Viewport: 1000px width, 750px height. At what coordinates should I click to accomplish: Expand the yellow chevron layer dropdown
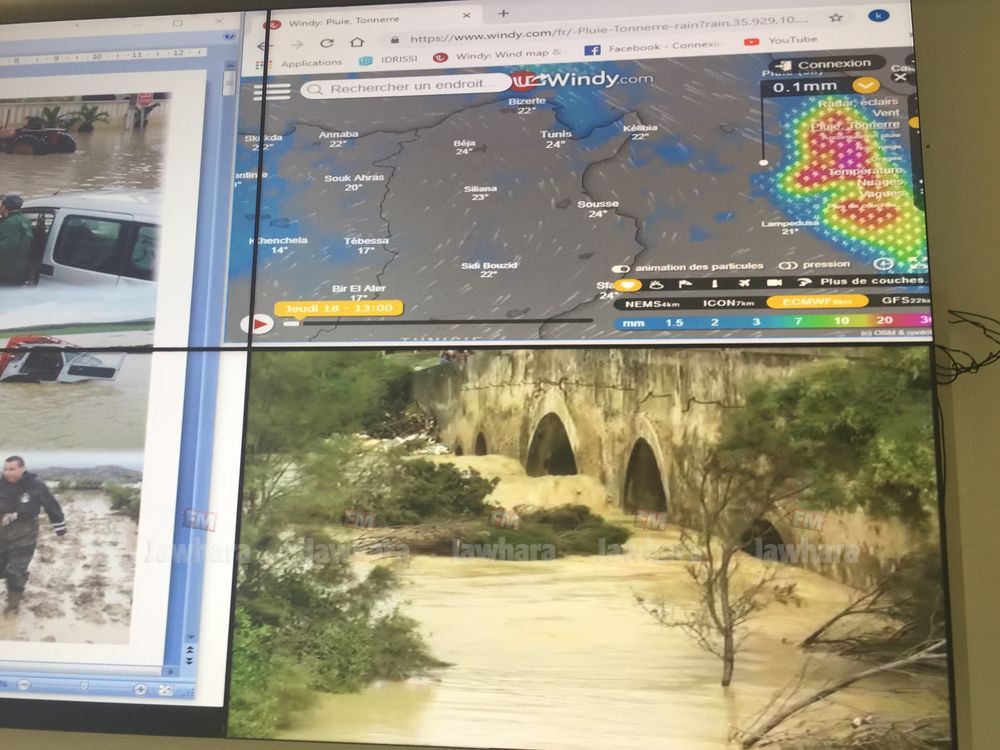pos(866,86)
